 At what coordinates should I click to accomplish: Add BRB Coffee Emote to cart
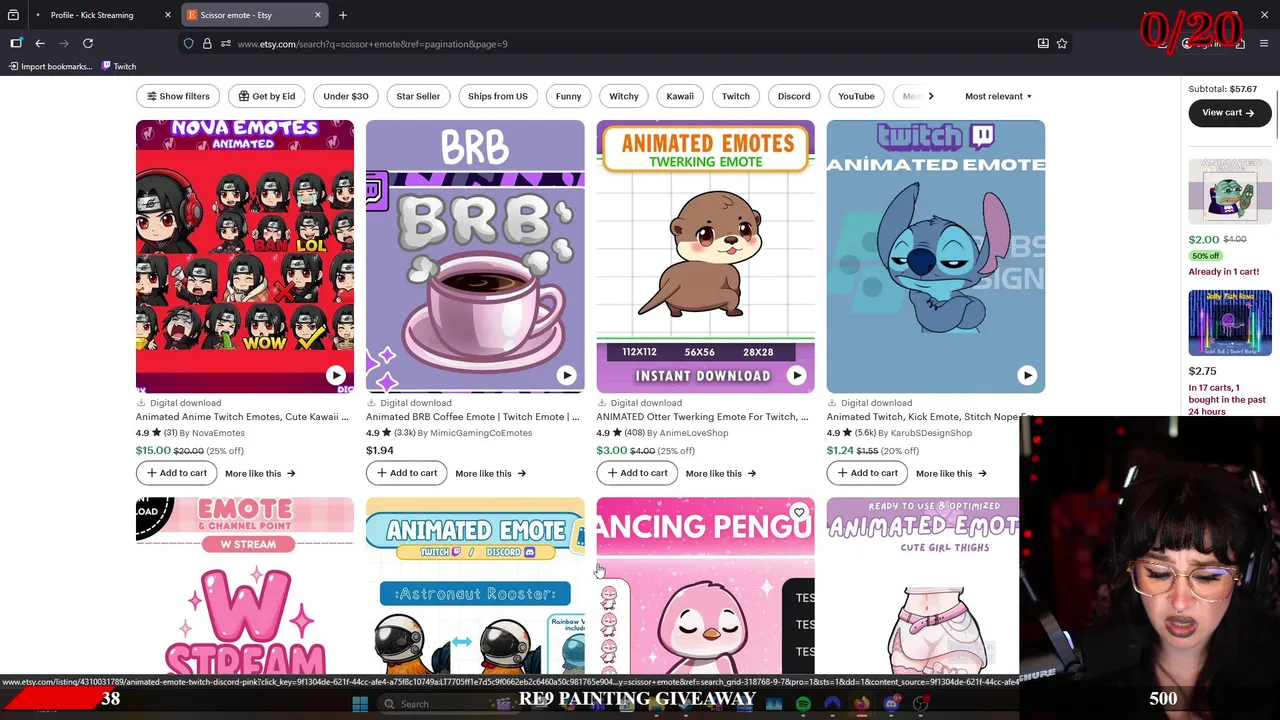[406, 473]
